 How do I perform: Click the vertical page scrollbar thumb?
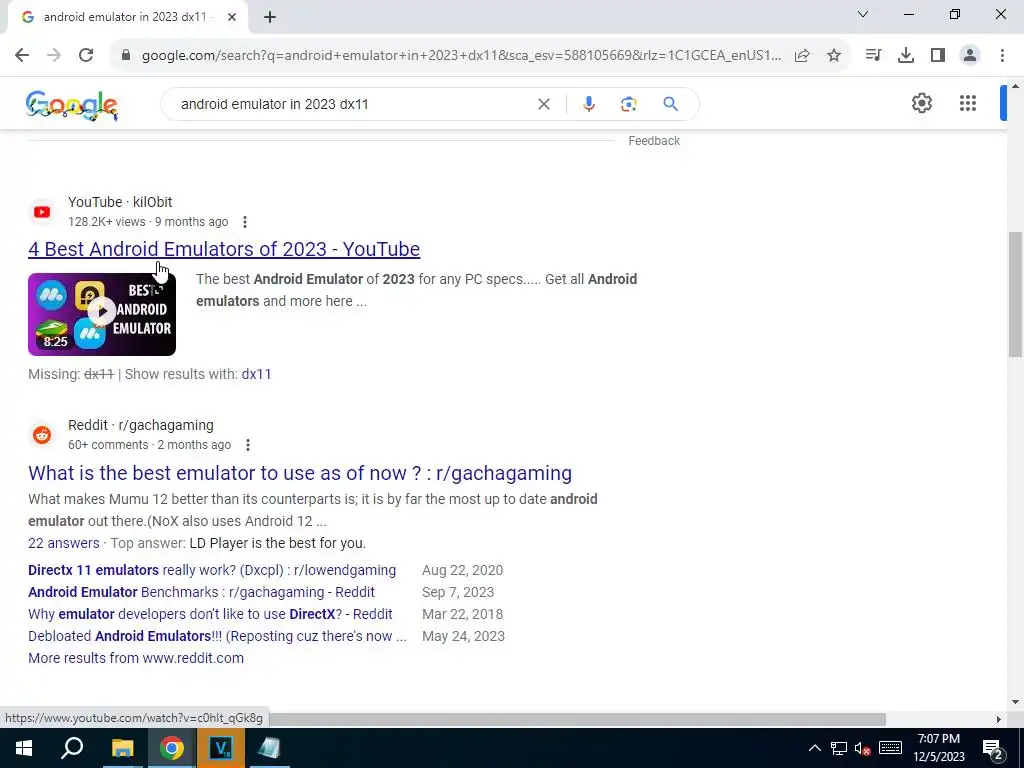tap(1016, 294)
